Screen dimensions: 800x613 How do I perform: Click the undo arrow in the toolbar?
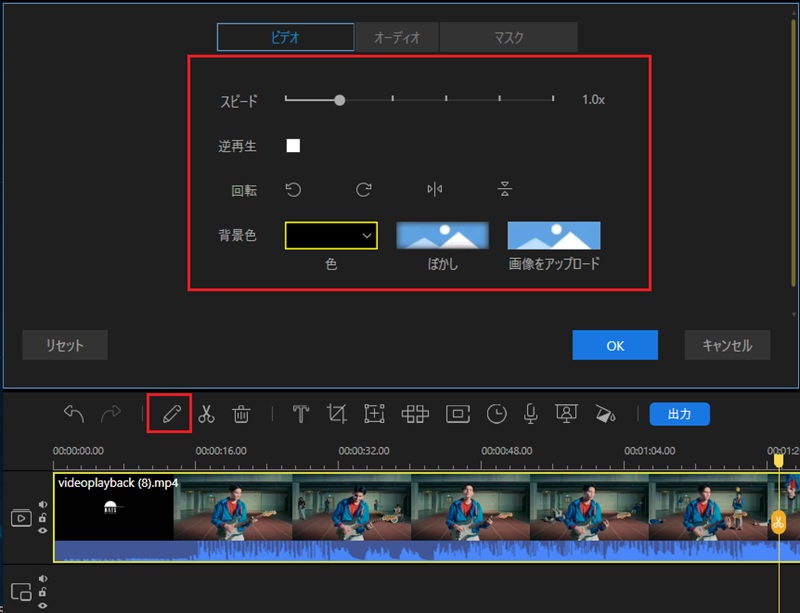pyautogui.click(x=73, y=414)
